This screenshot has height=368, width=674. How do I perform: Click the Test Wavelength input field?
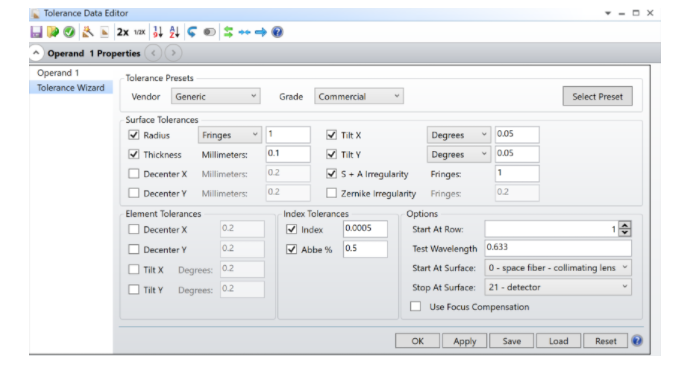coord(558,248)
